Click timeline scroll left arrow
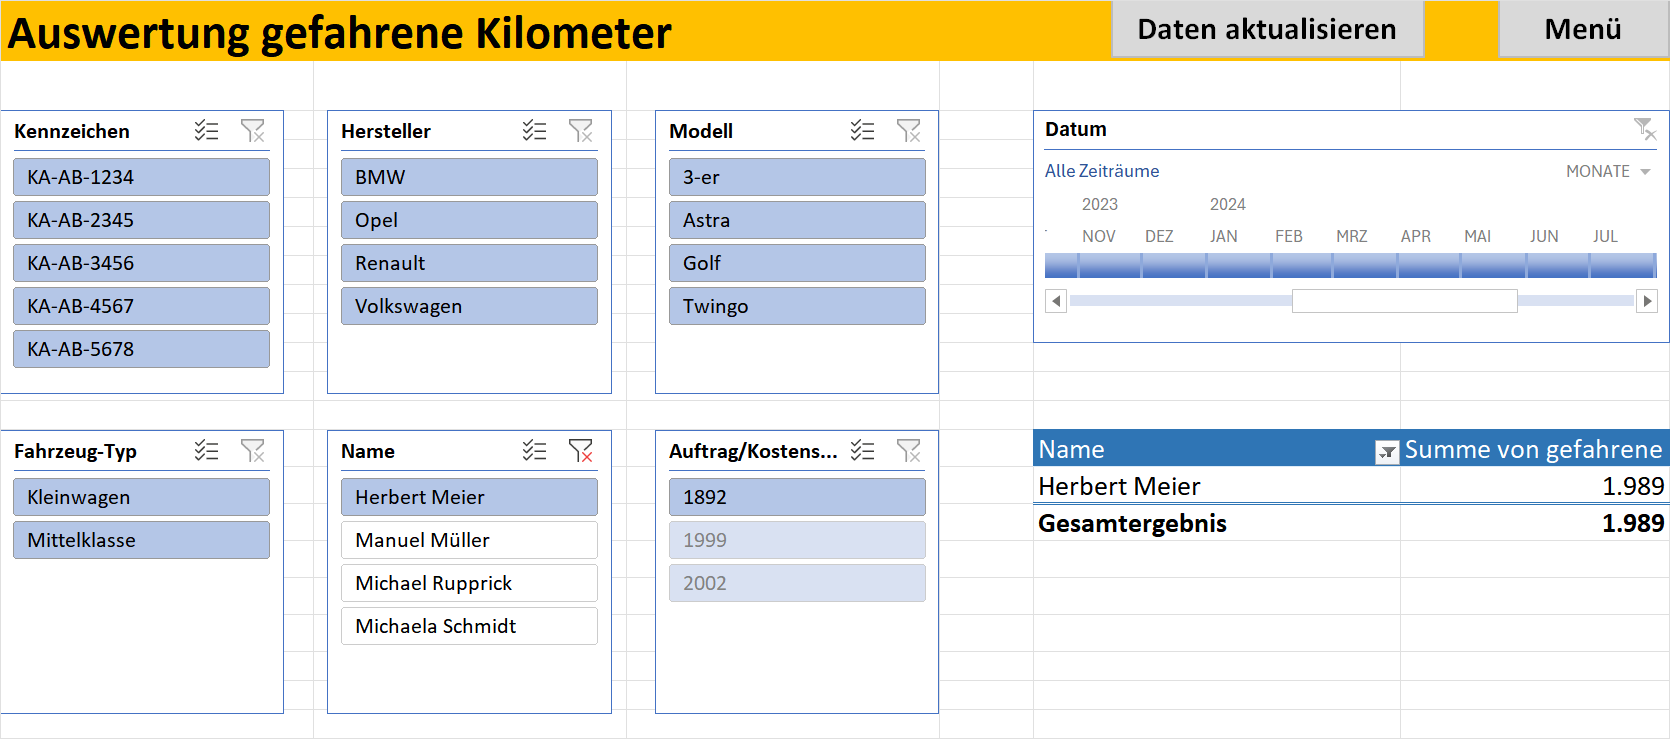The image size is (1670, 739). pyautogui.click(x=1056, y=301)
